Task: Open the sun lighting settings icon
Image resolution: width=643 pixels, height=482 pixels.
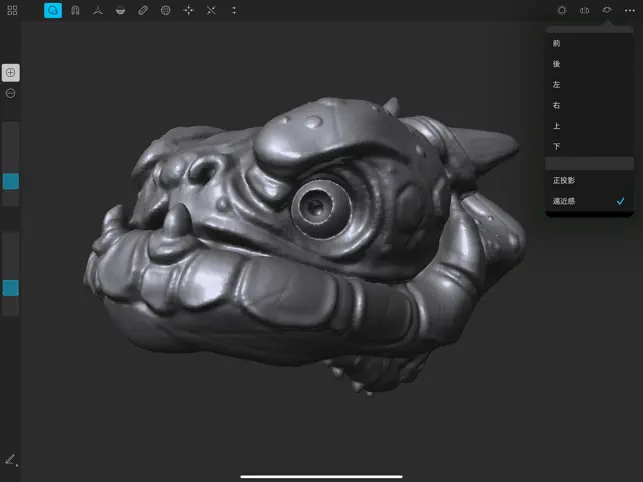Action: tap(562, 10)
